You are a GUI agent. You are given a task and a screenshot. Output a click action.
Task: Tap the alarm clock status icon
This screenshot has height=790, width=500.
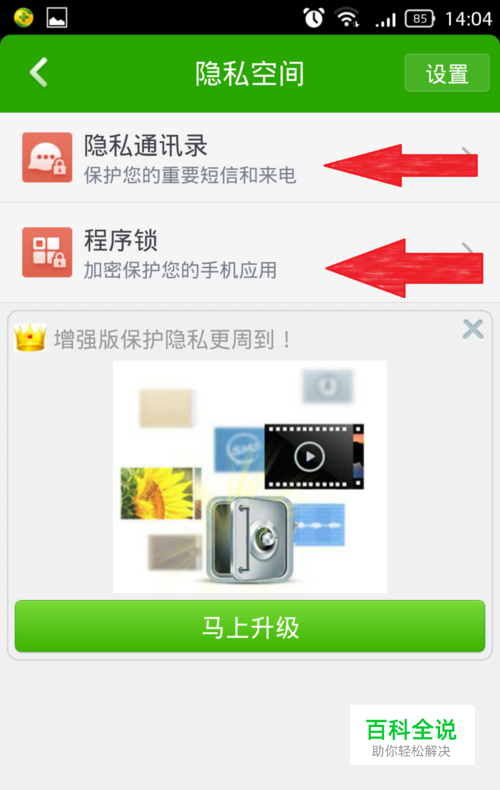pyautogui.click(x=314, y=18)
